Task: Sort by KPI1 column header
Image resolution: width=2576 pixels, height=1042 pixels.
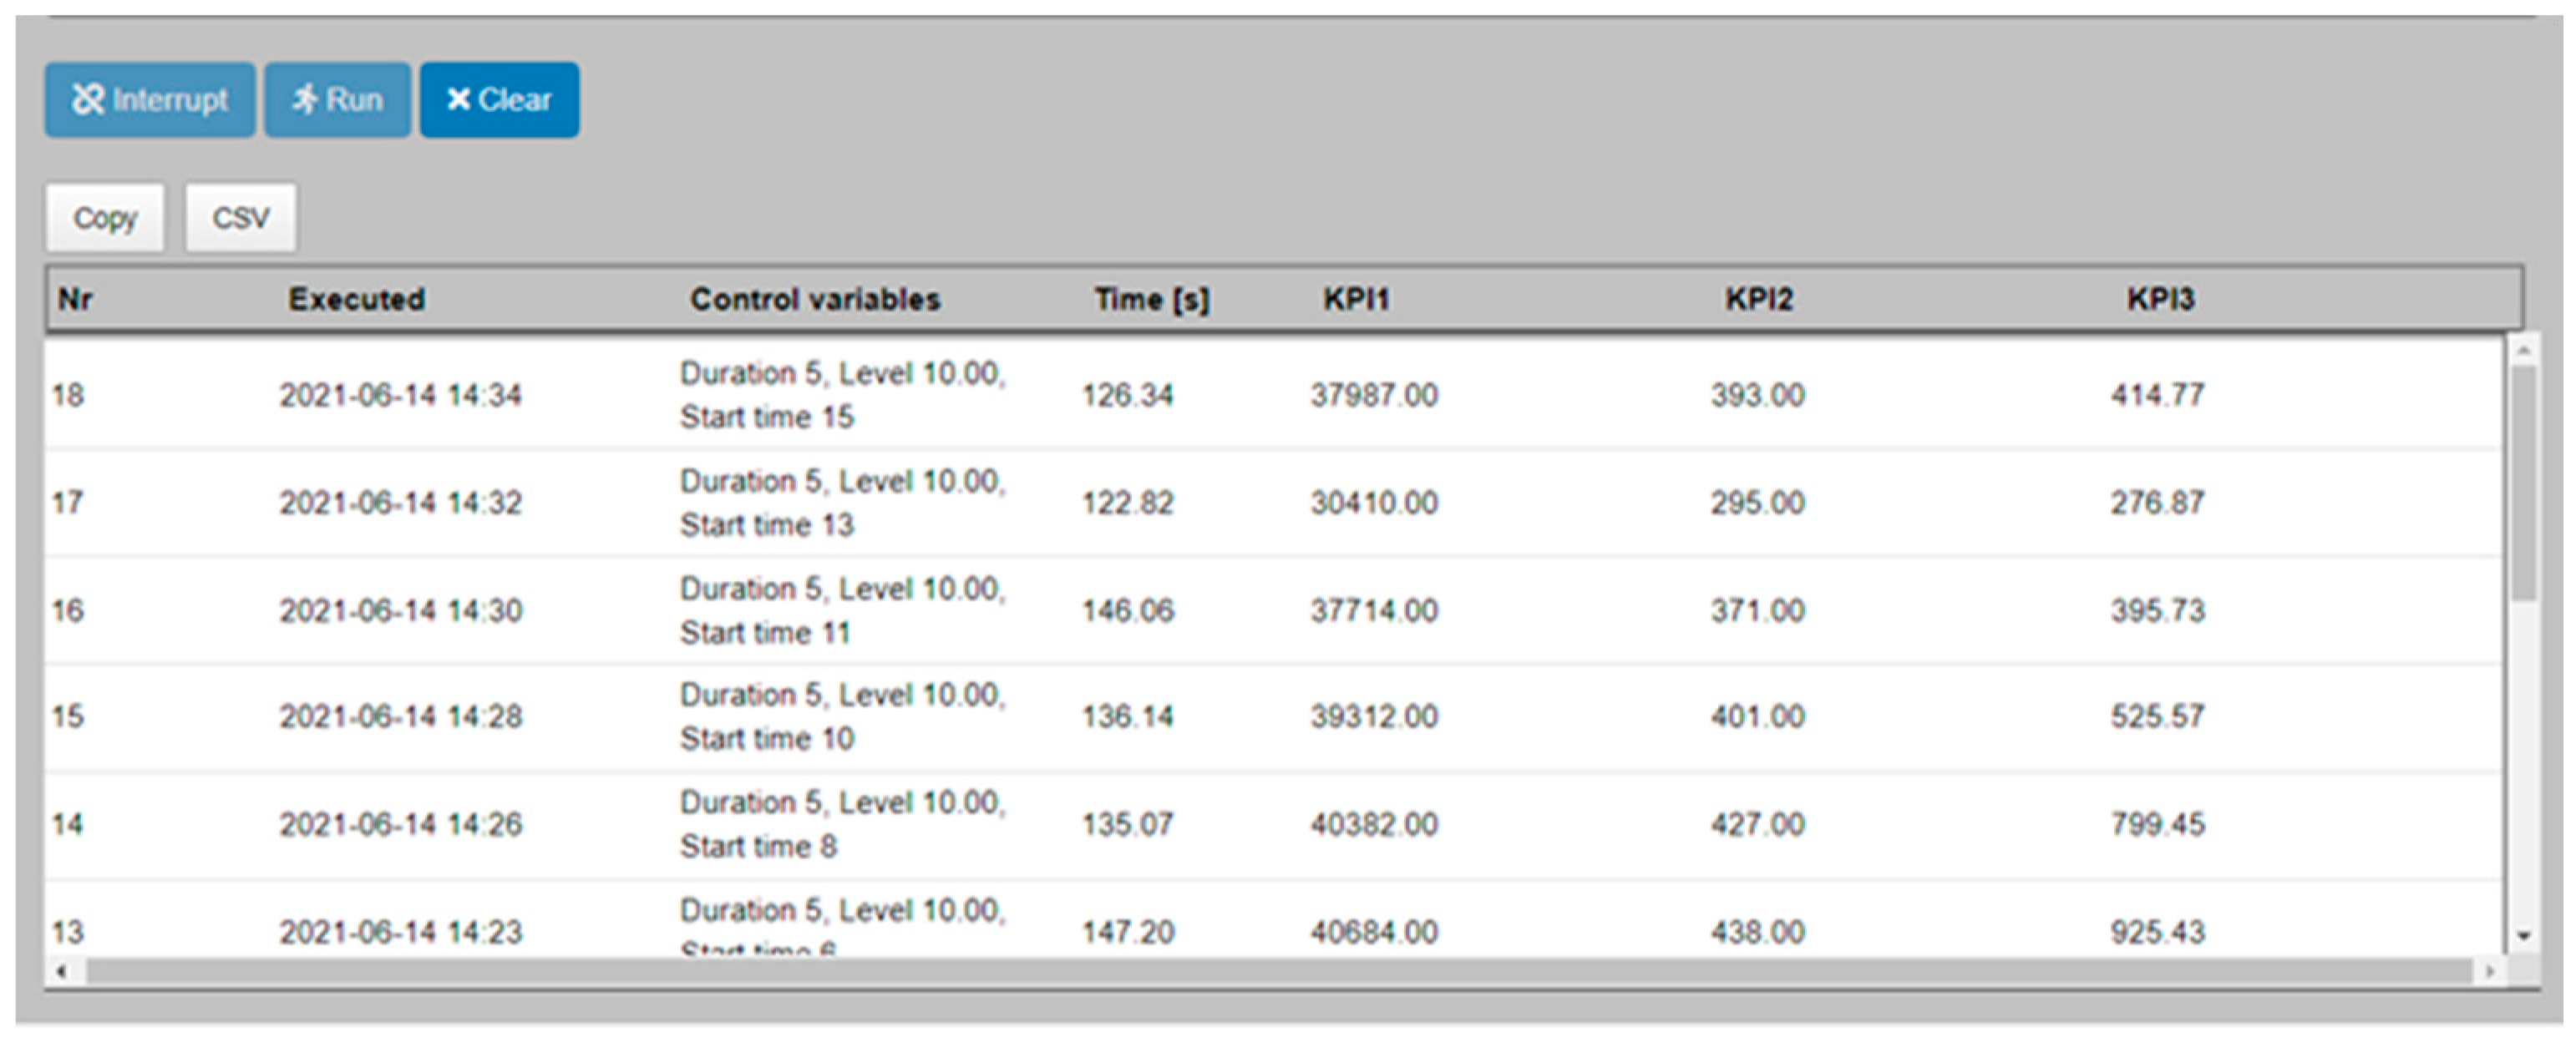Action: coord(1356,299)
